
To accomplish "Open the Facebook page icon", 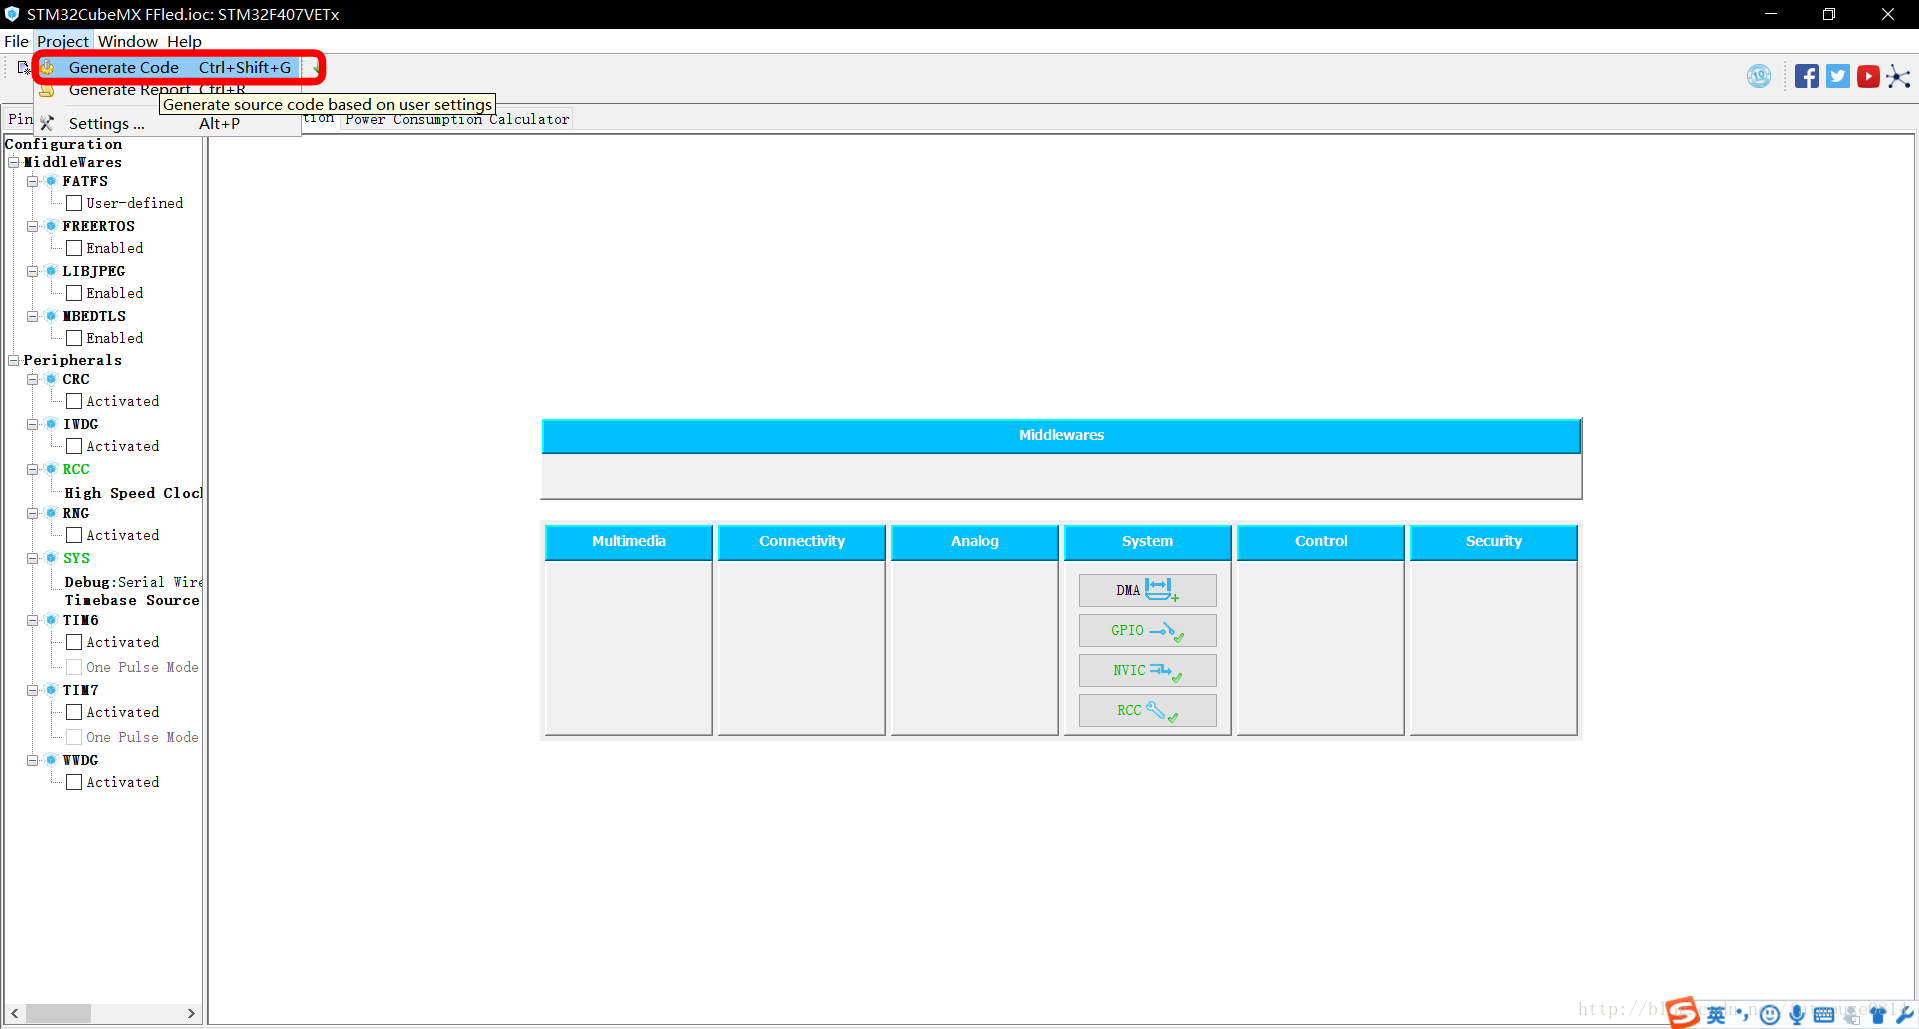I will [x=1806, y=77].
